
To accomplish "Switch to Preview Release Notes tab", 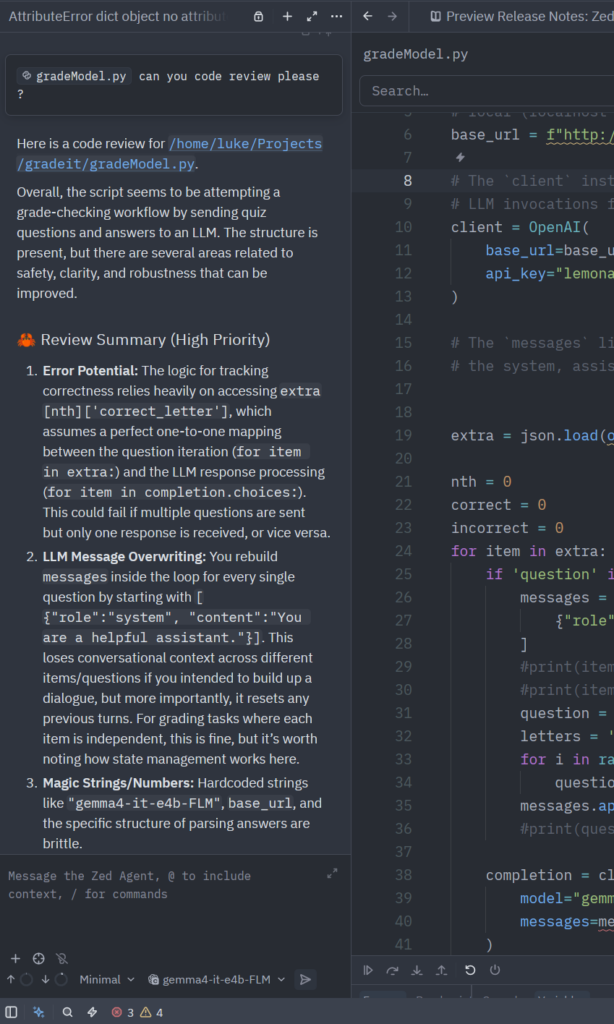I will 521,16.
